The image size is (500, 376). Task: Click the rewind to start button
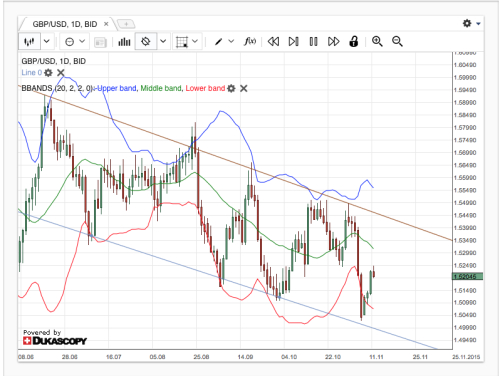coord(273,42)
